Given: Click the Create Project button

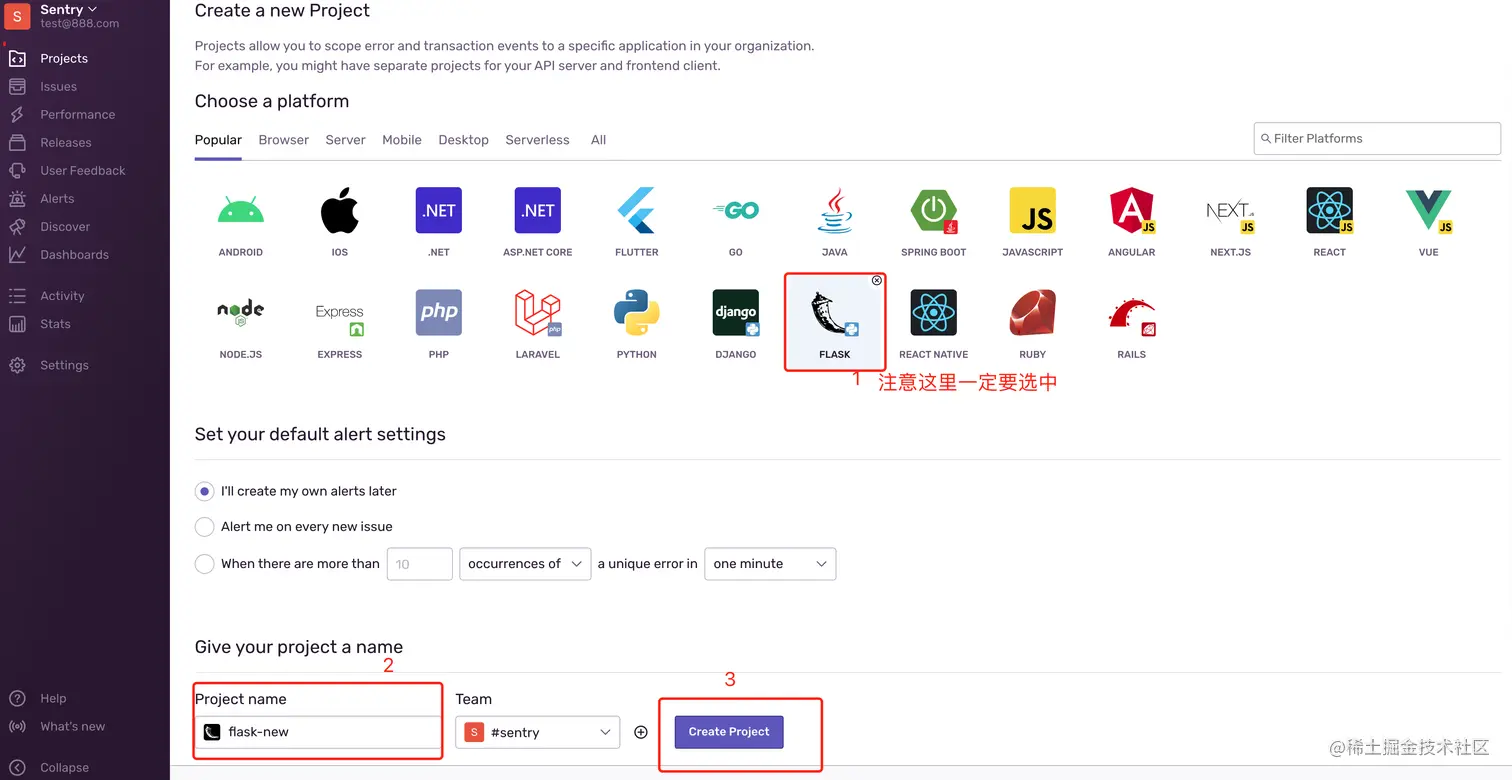Looking at the screenshot, I should [729, 732].
